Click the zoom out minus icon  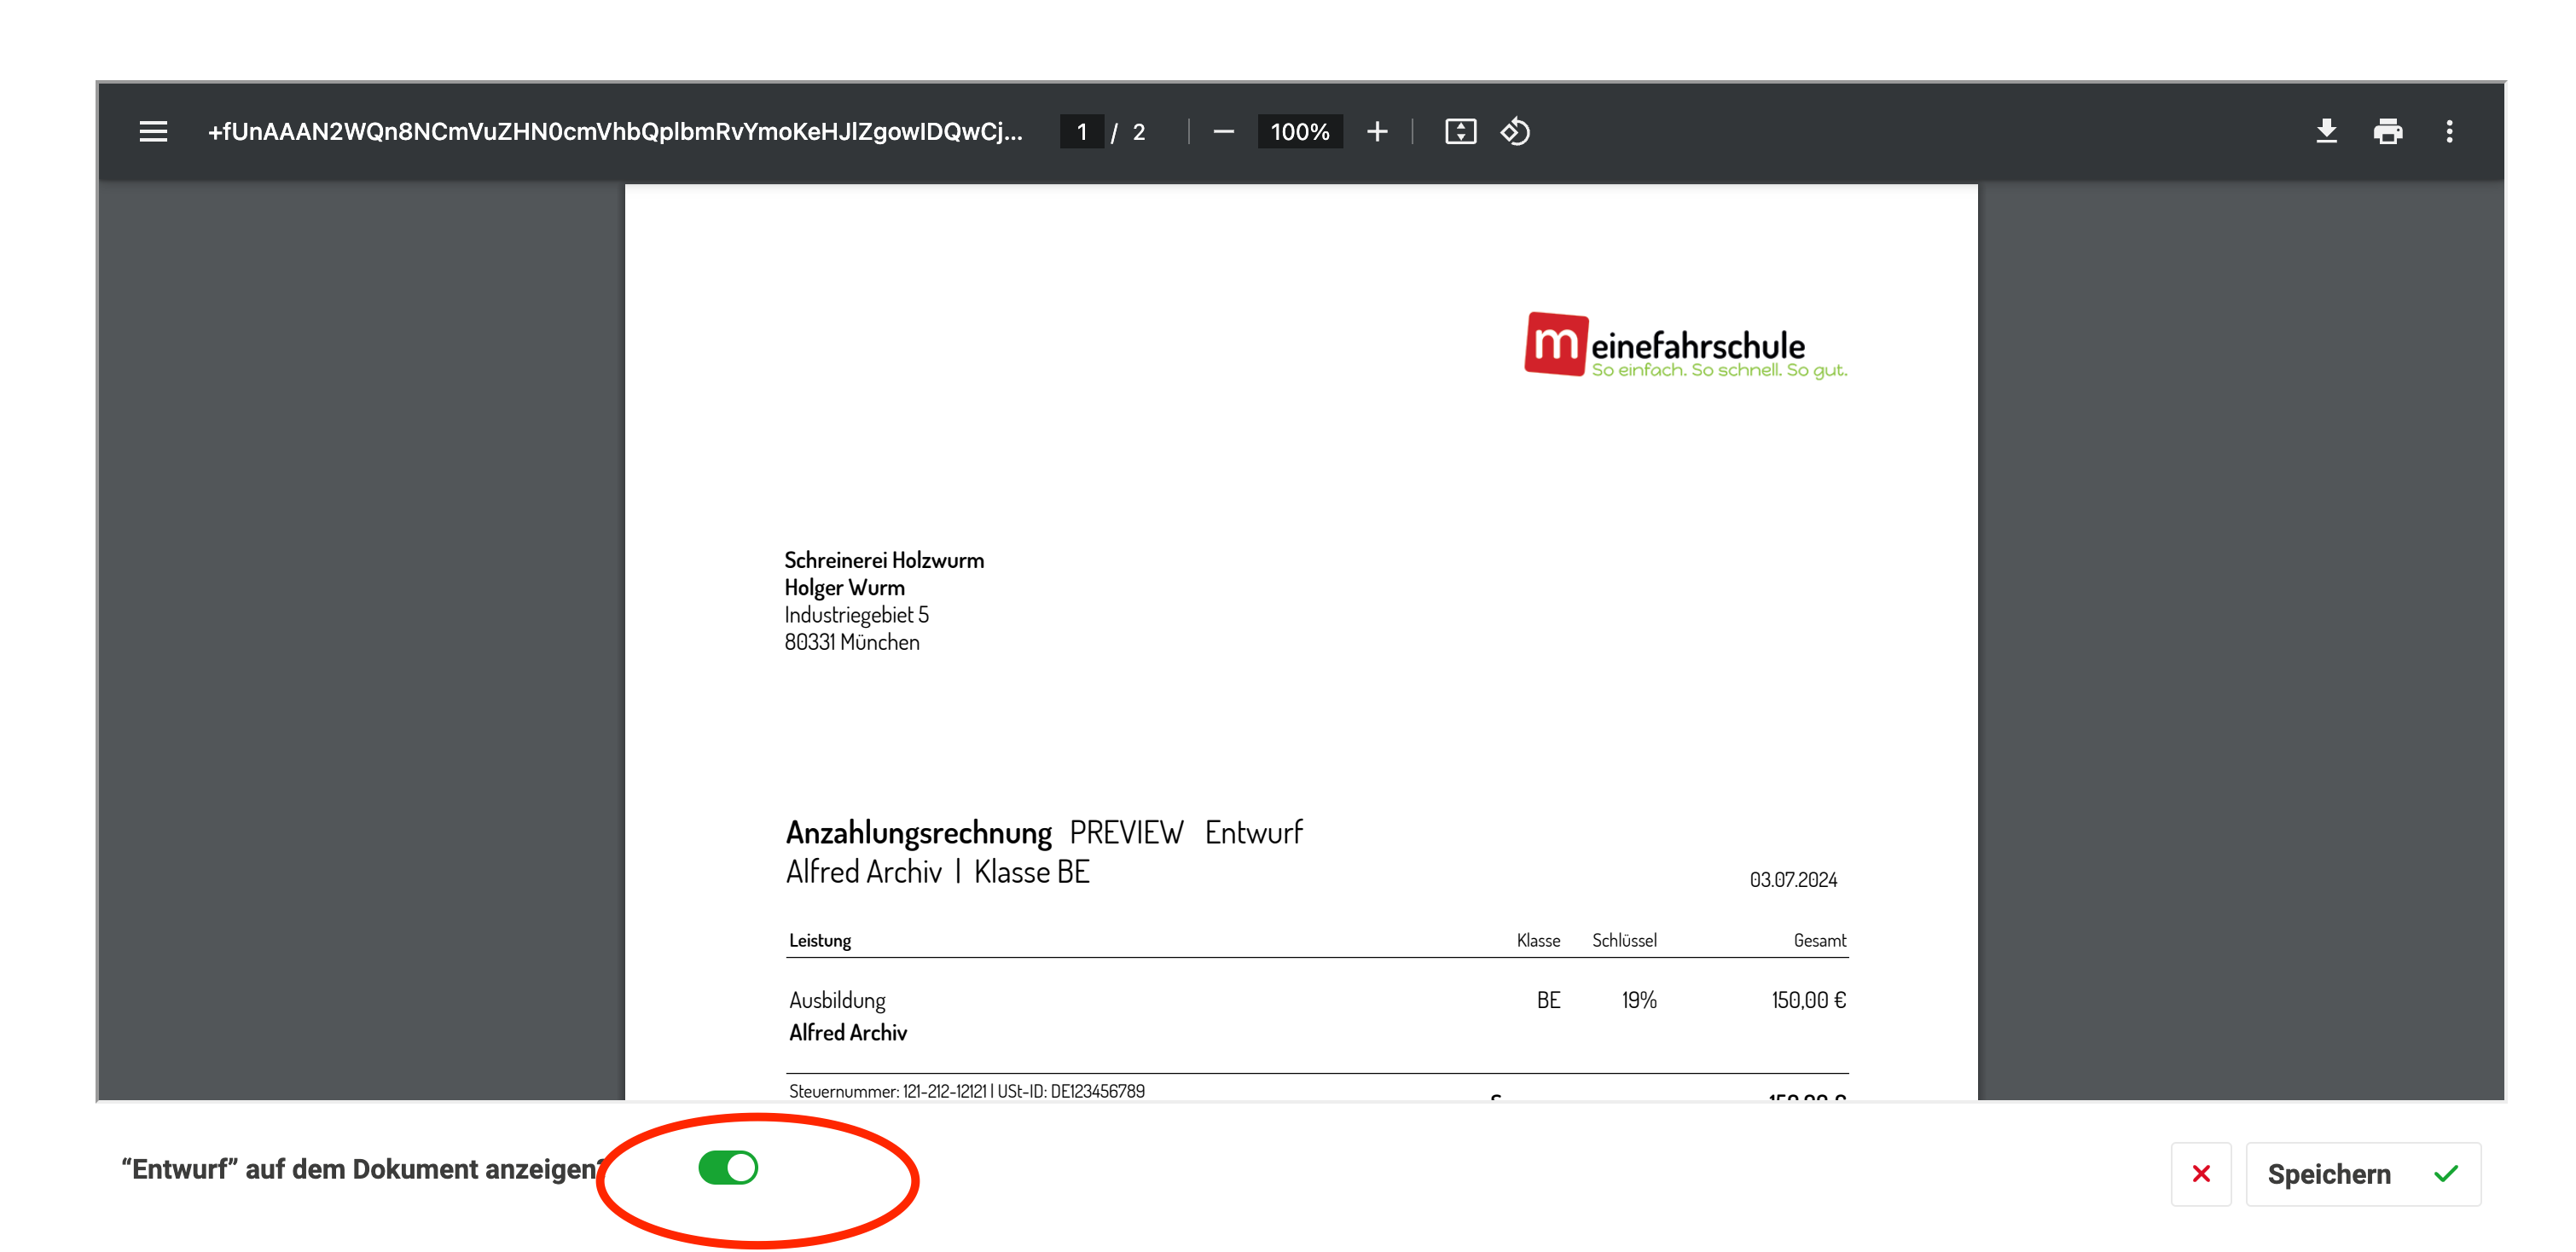pos(1223,132)
